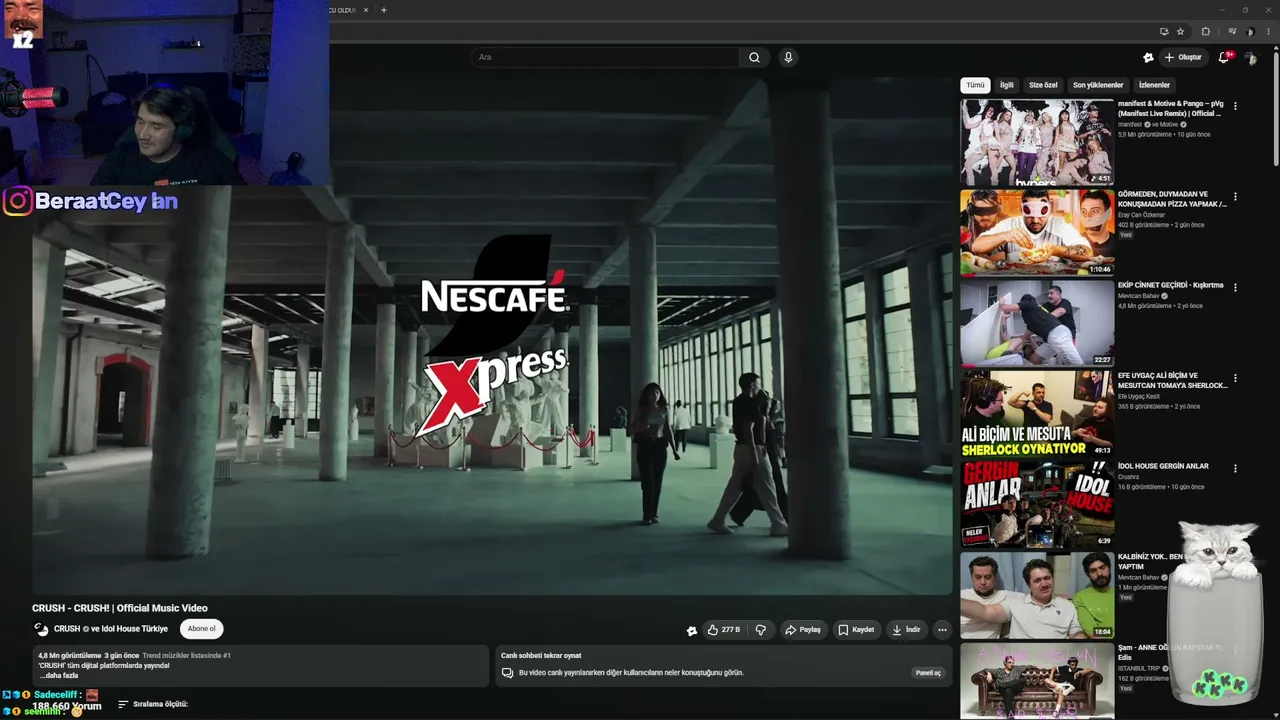The width and height of the screenshot is (1280, 720).
Task: Select the İlgili filter chip
Action: pyautogui.click(x=1007, y=85)
